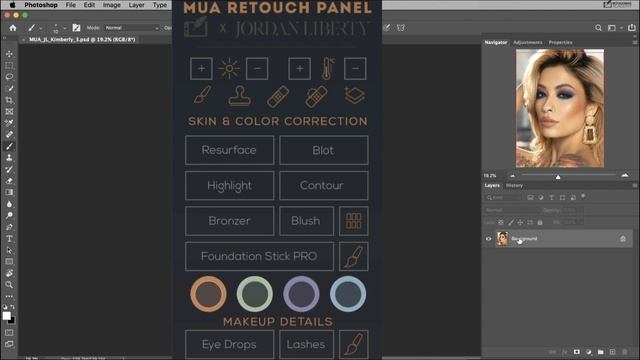
Task: Click the panel's sparkle bandage icon
Action: (316, 97)
